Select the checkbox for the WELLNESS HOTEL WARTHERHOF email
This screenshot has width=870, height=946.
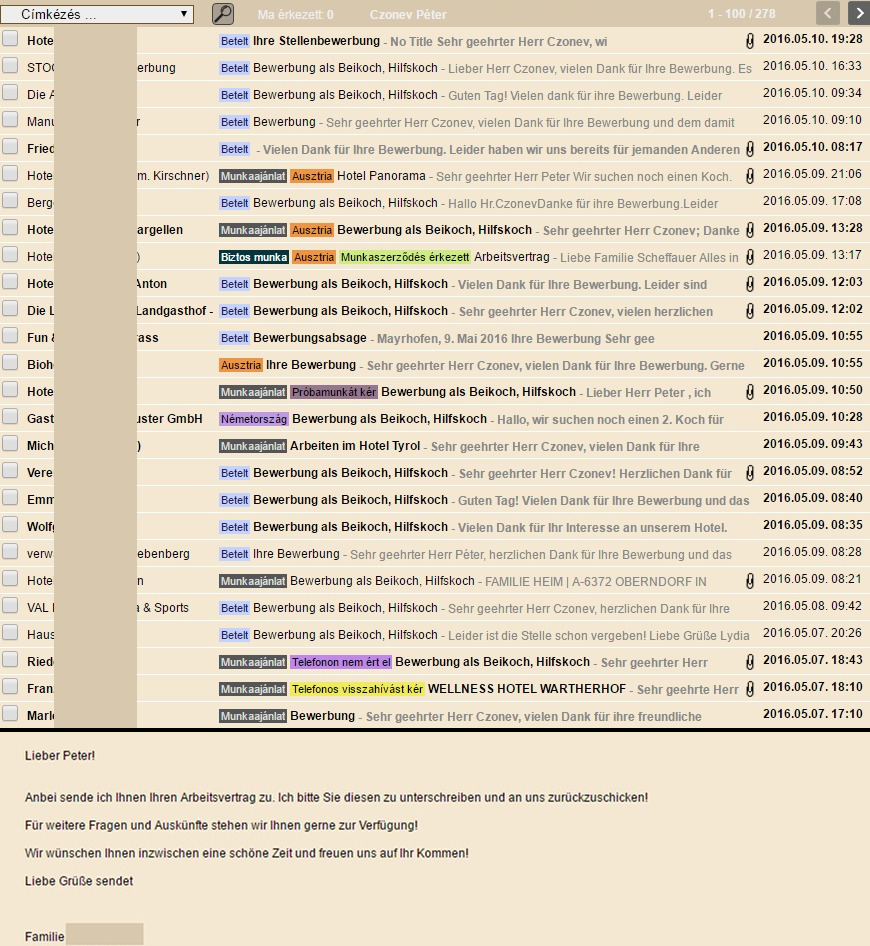click(x=10, y=687)
